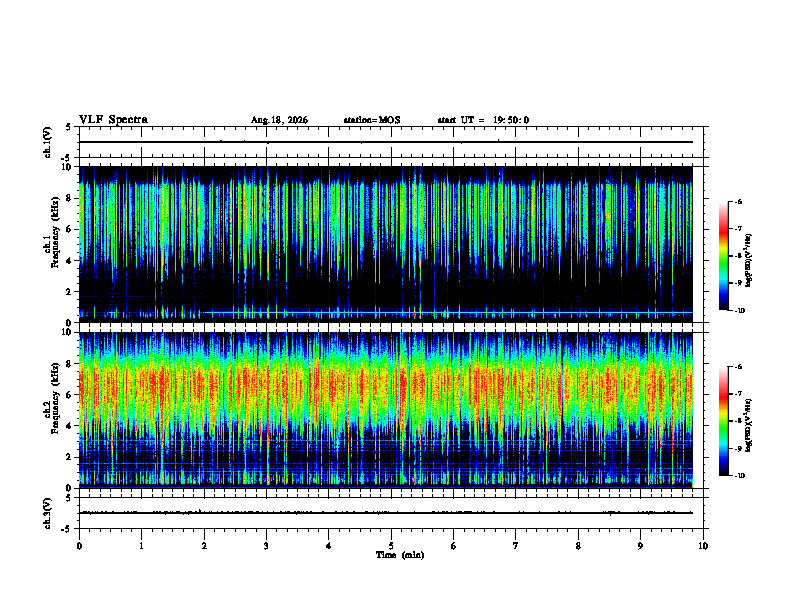Click the "-5" tick on ch.1(V) axis
Viewport: 792px width, 612px height.
click(67, 158)
